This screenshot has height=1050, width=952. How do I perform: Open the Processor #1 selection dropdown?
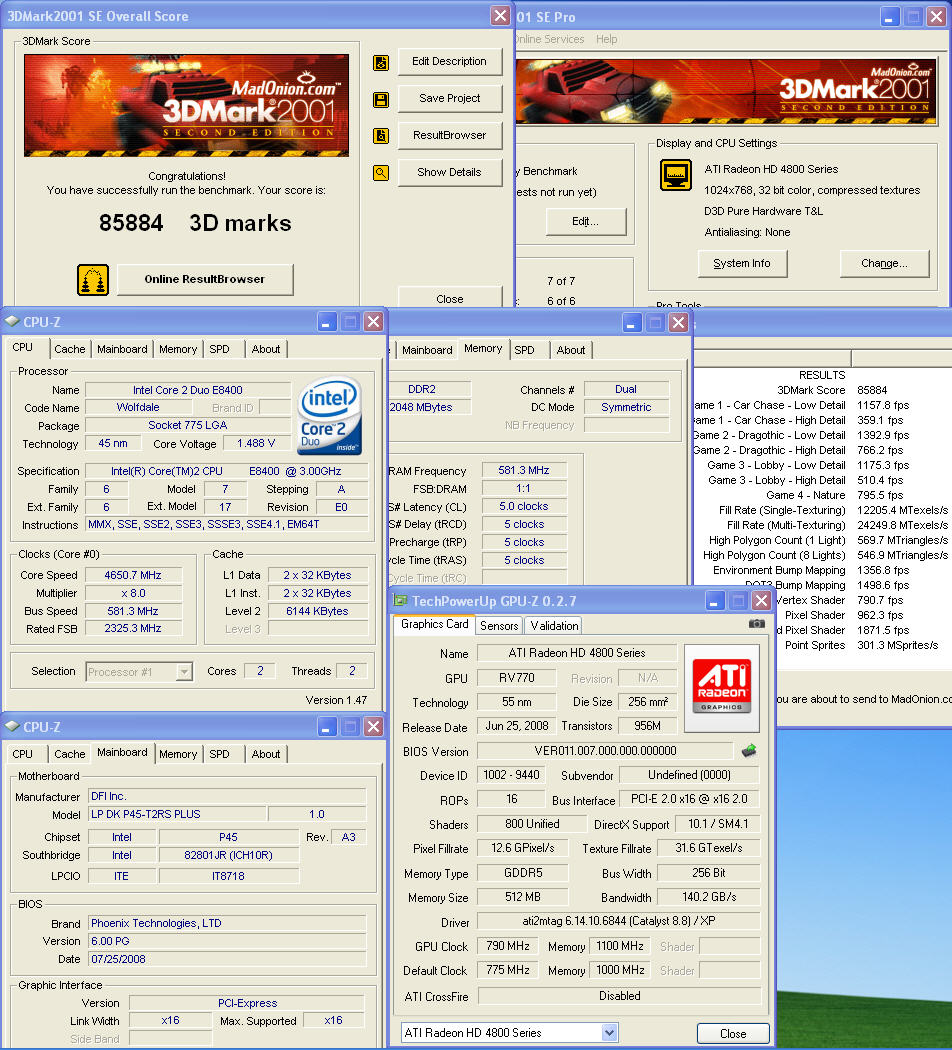tap(184, 672)
